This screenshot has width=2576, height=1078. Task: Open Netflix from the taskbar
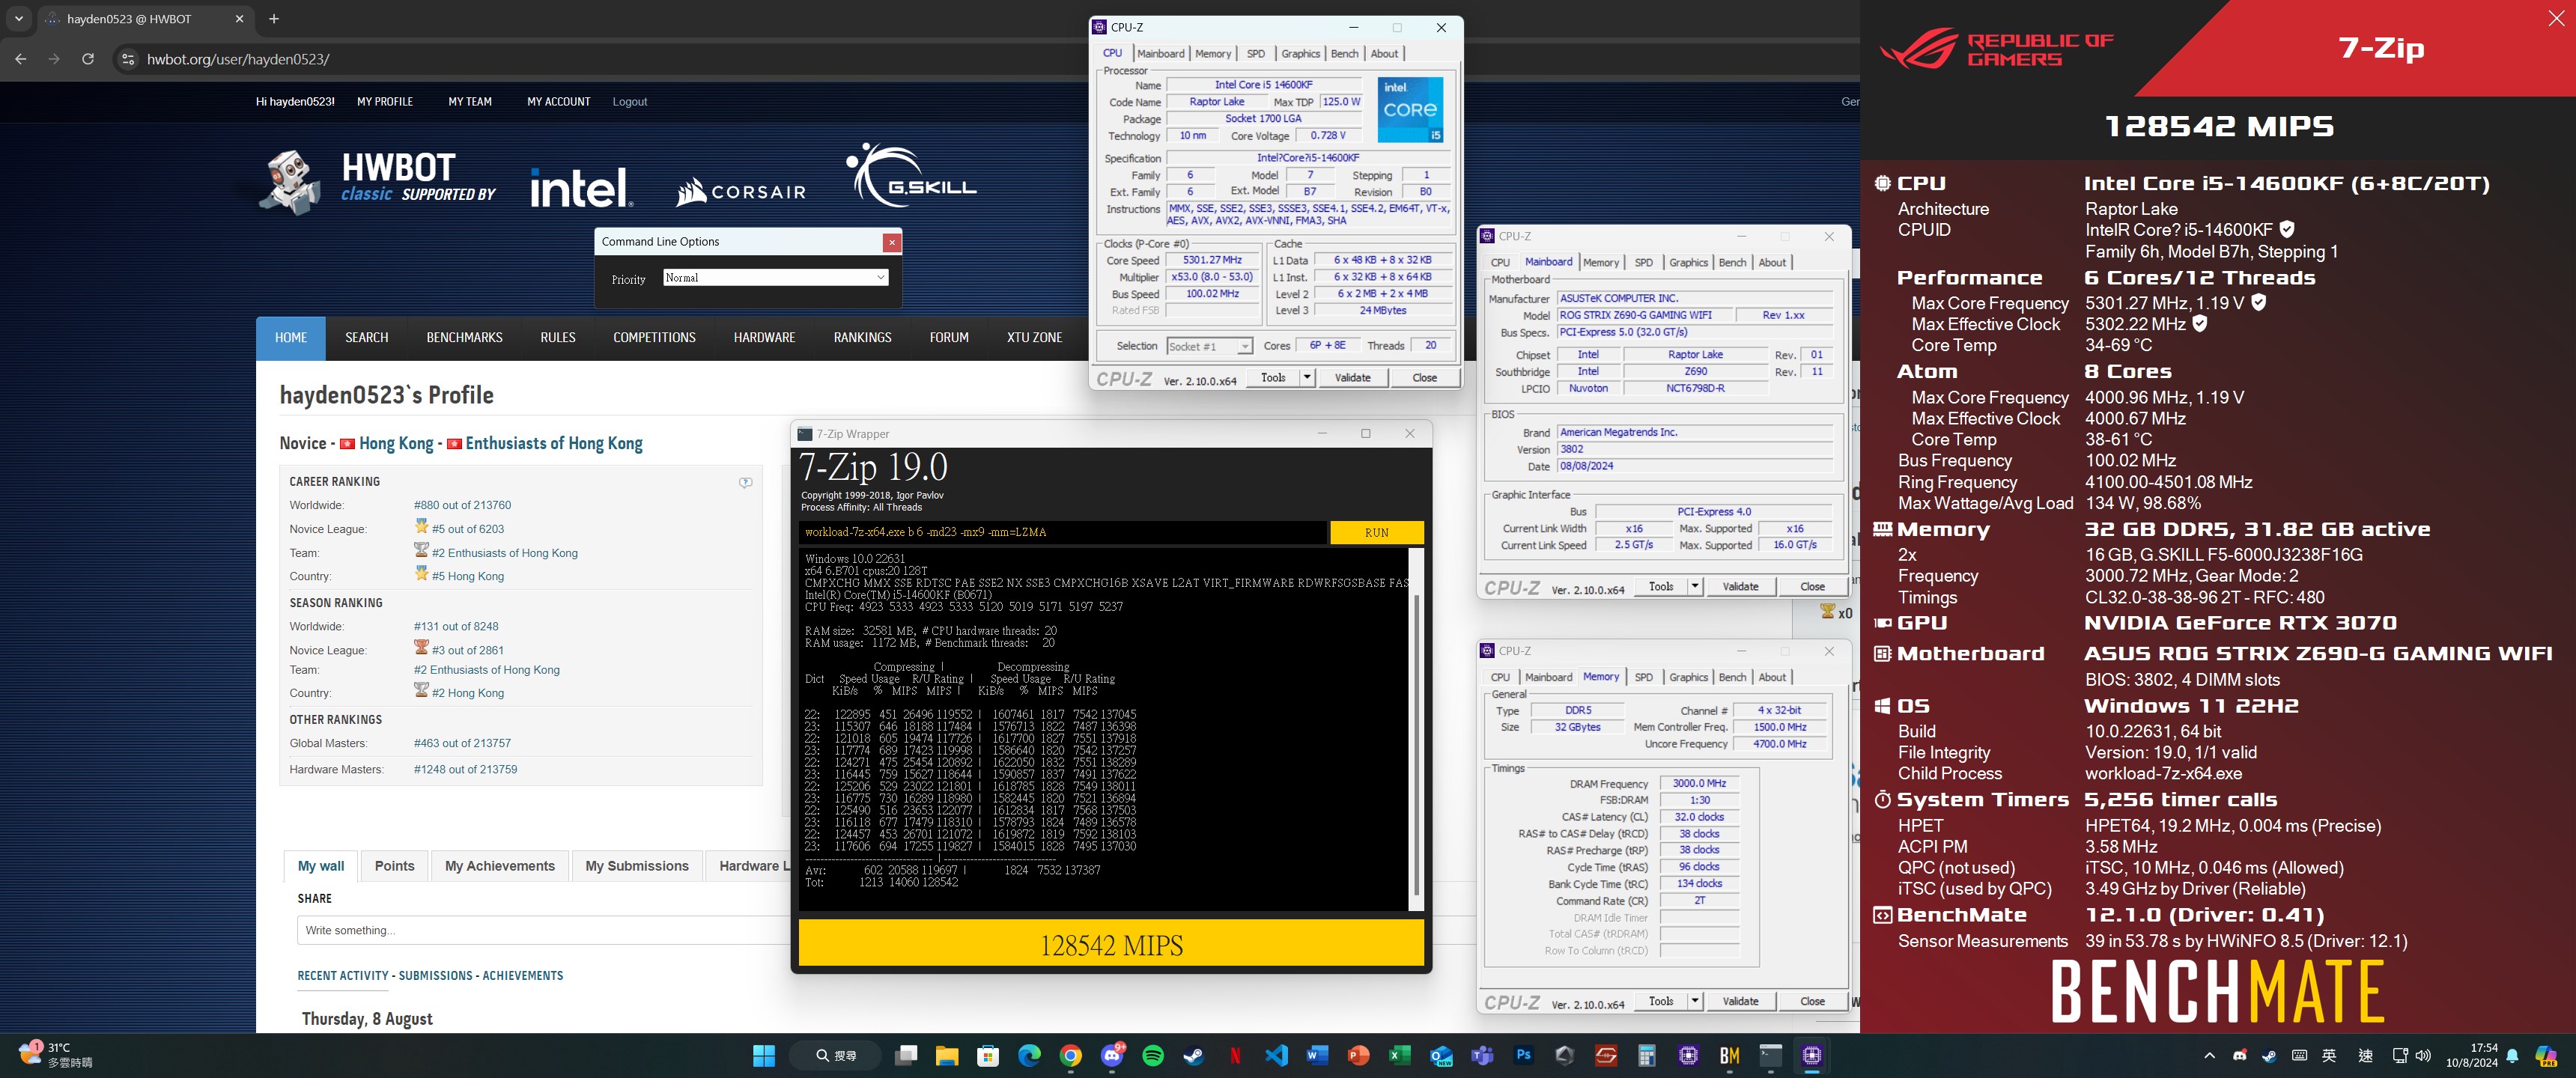1235,1055
